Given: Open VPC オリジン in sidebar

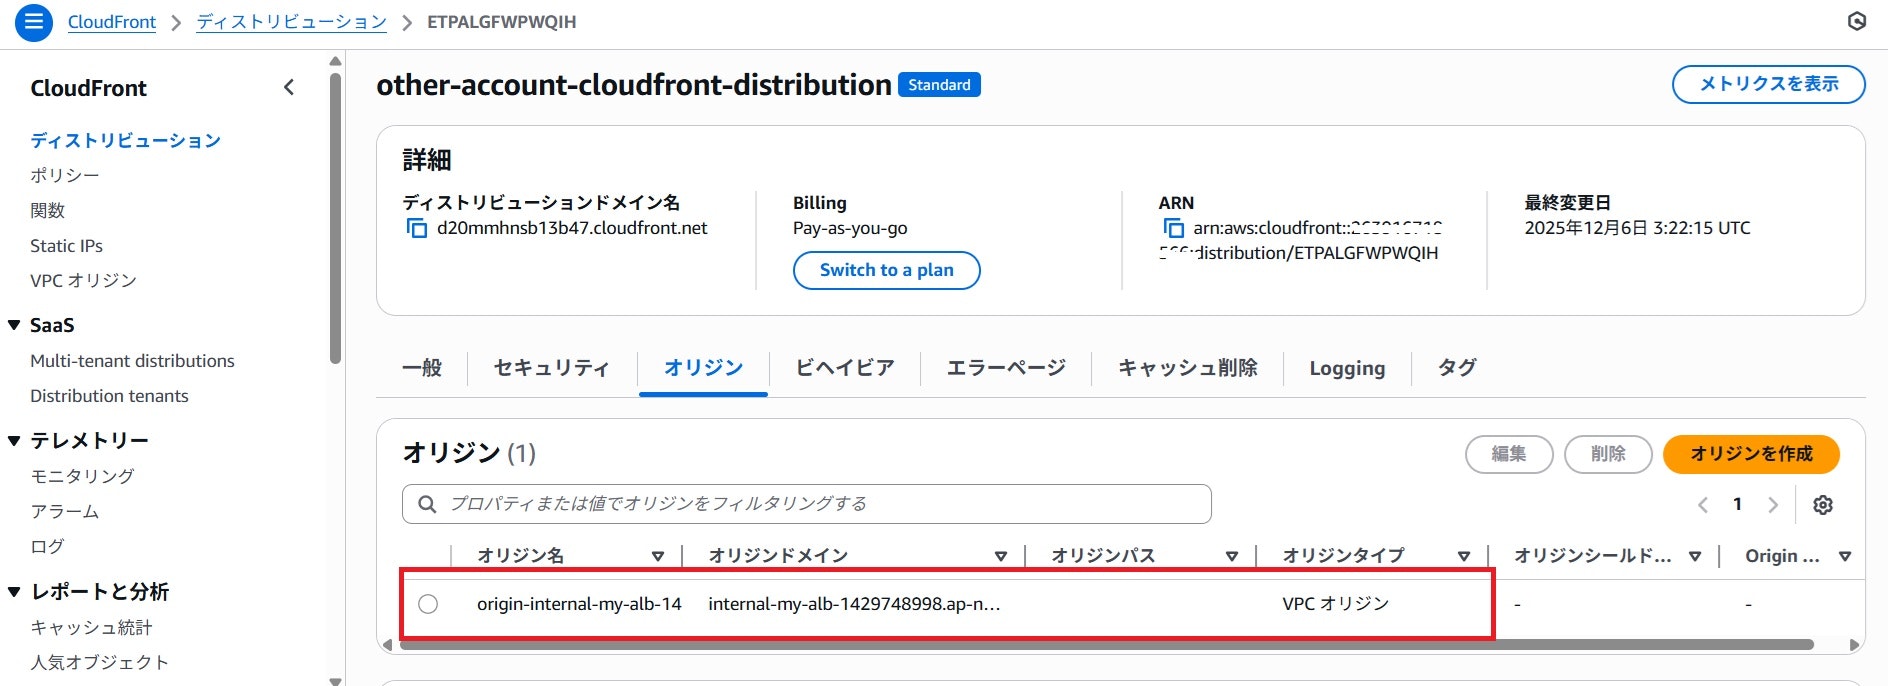Looking at the screenshot, I should (x=83, y=281).
